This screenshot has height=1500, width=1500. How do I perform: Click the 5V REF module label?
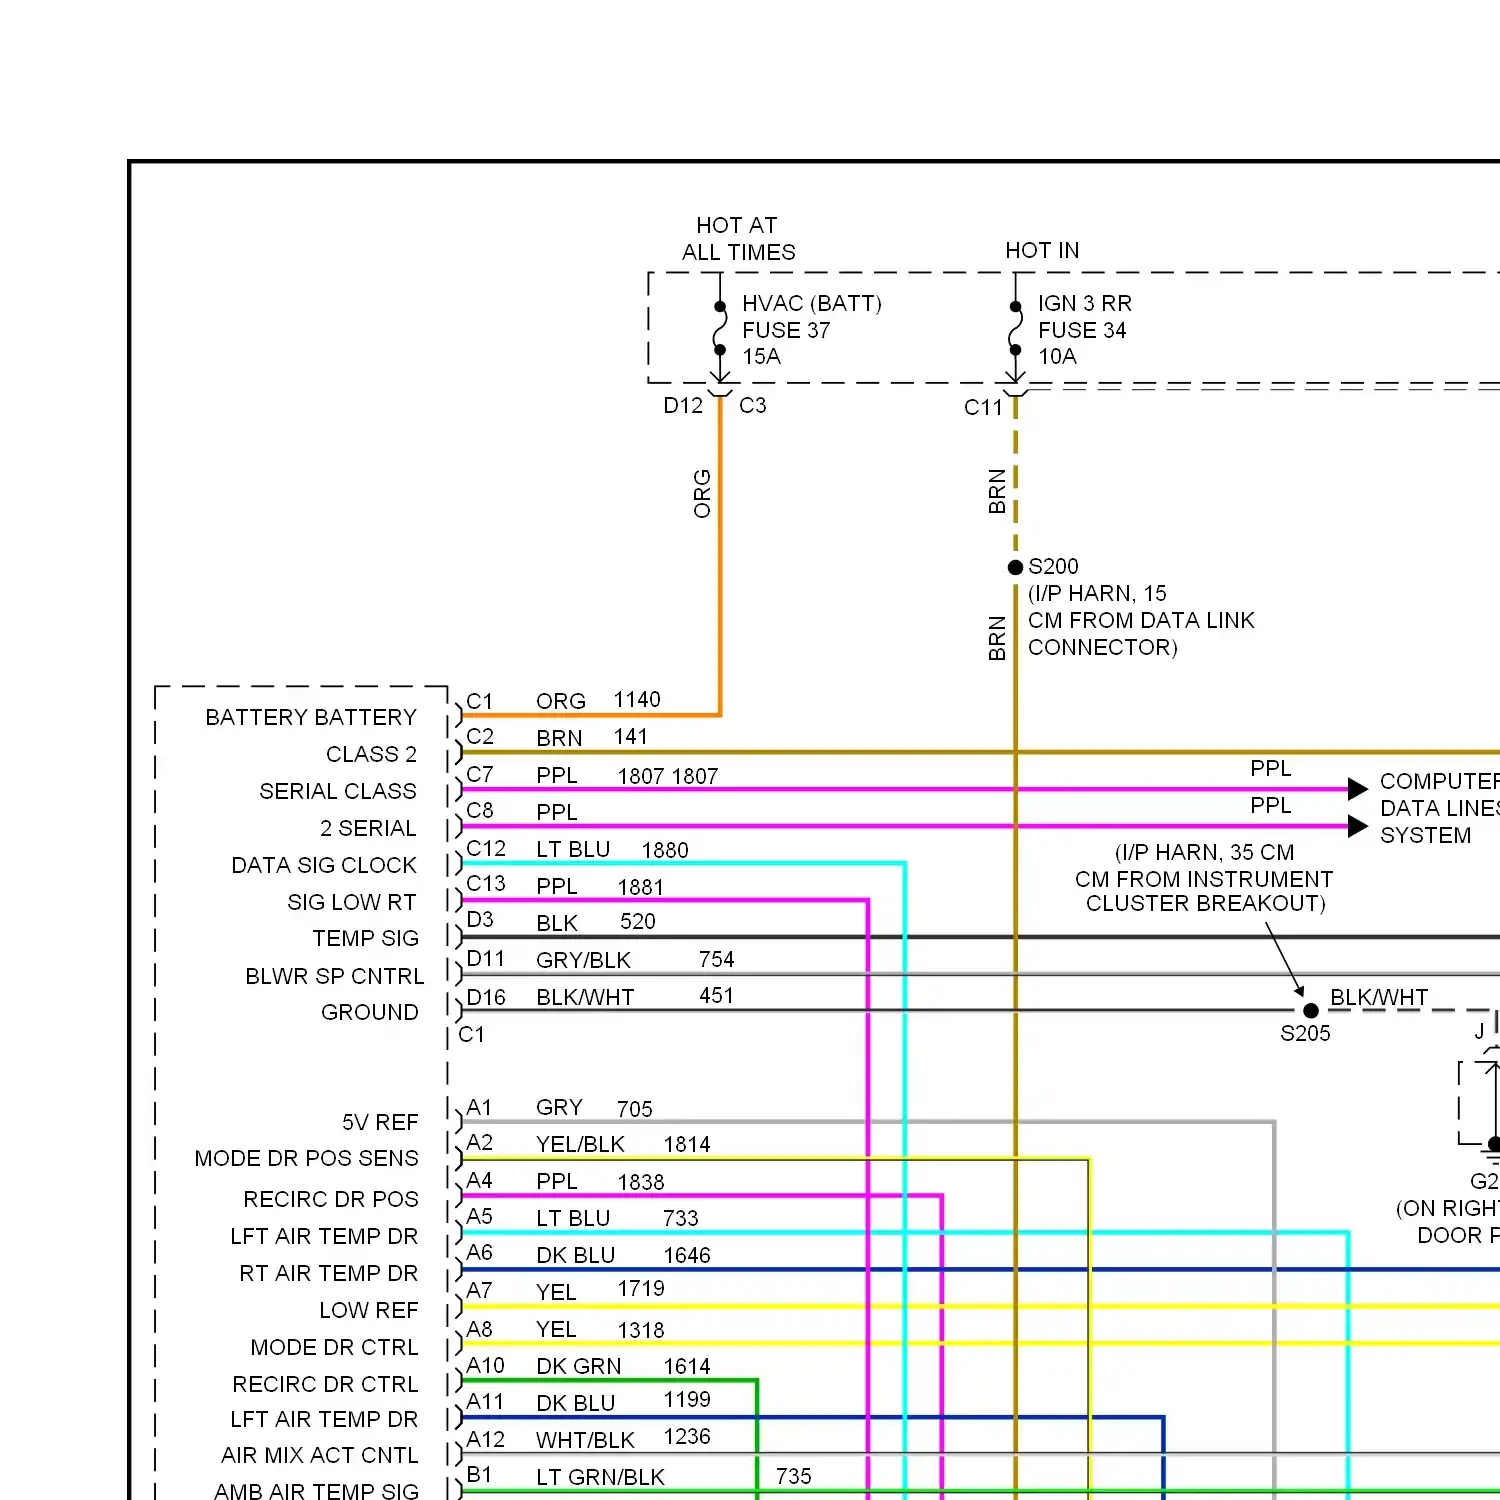click(380, 1122)
